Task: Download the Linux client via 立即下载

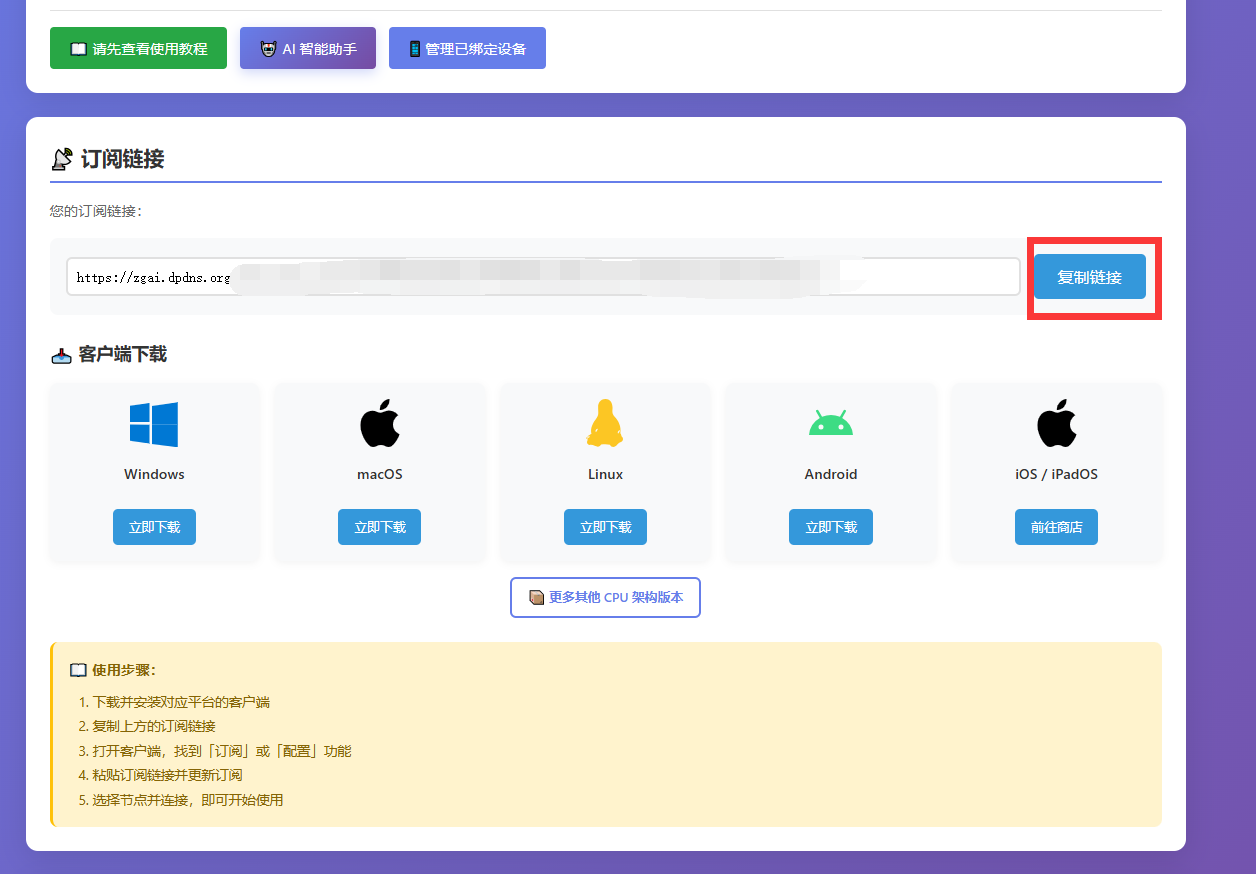Action: coord(605,527)
